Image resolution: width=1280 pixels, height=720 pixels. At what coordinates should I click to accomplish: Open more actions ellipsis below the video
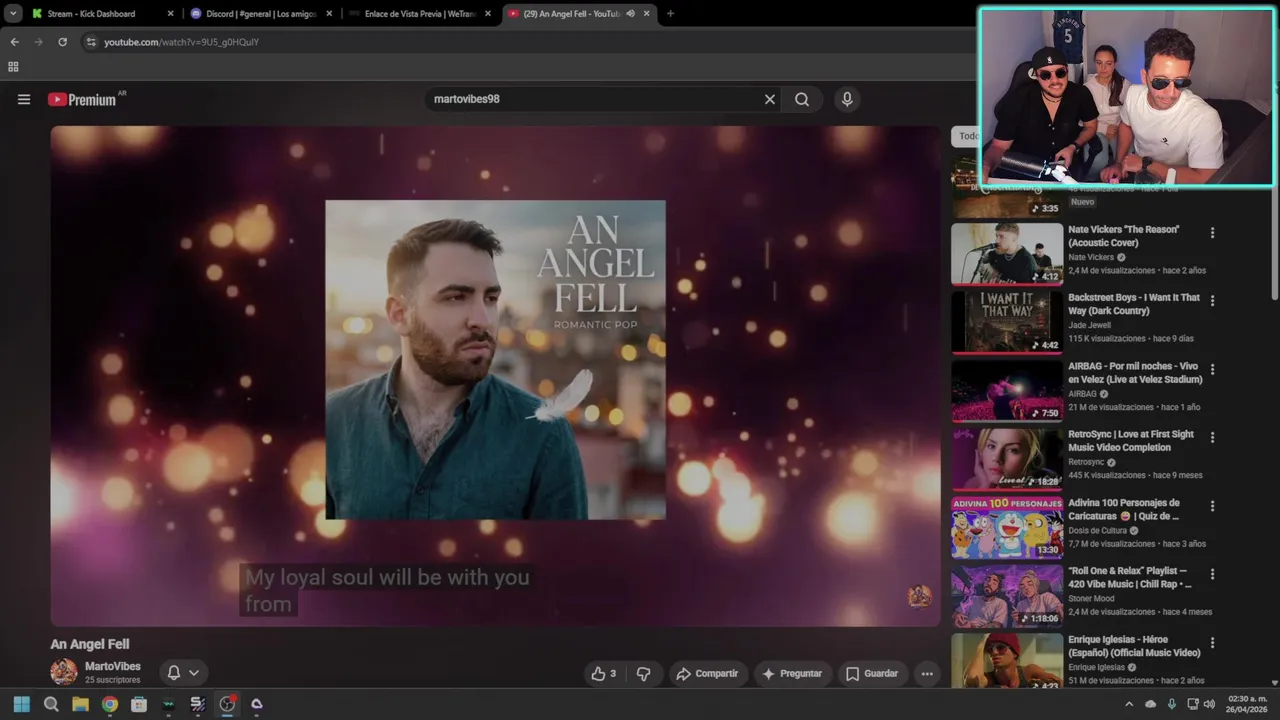coord(927,674)
